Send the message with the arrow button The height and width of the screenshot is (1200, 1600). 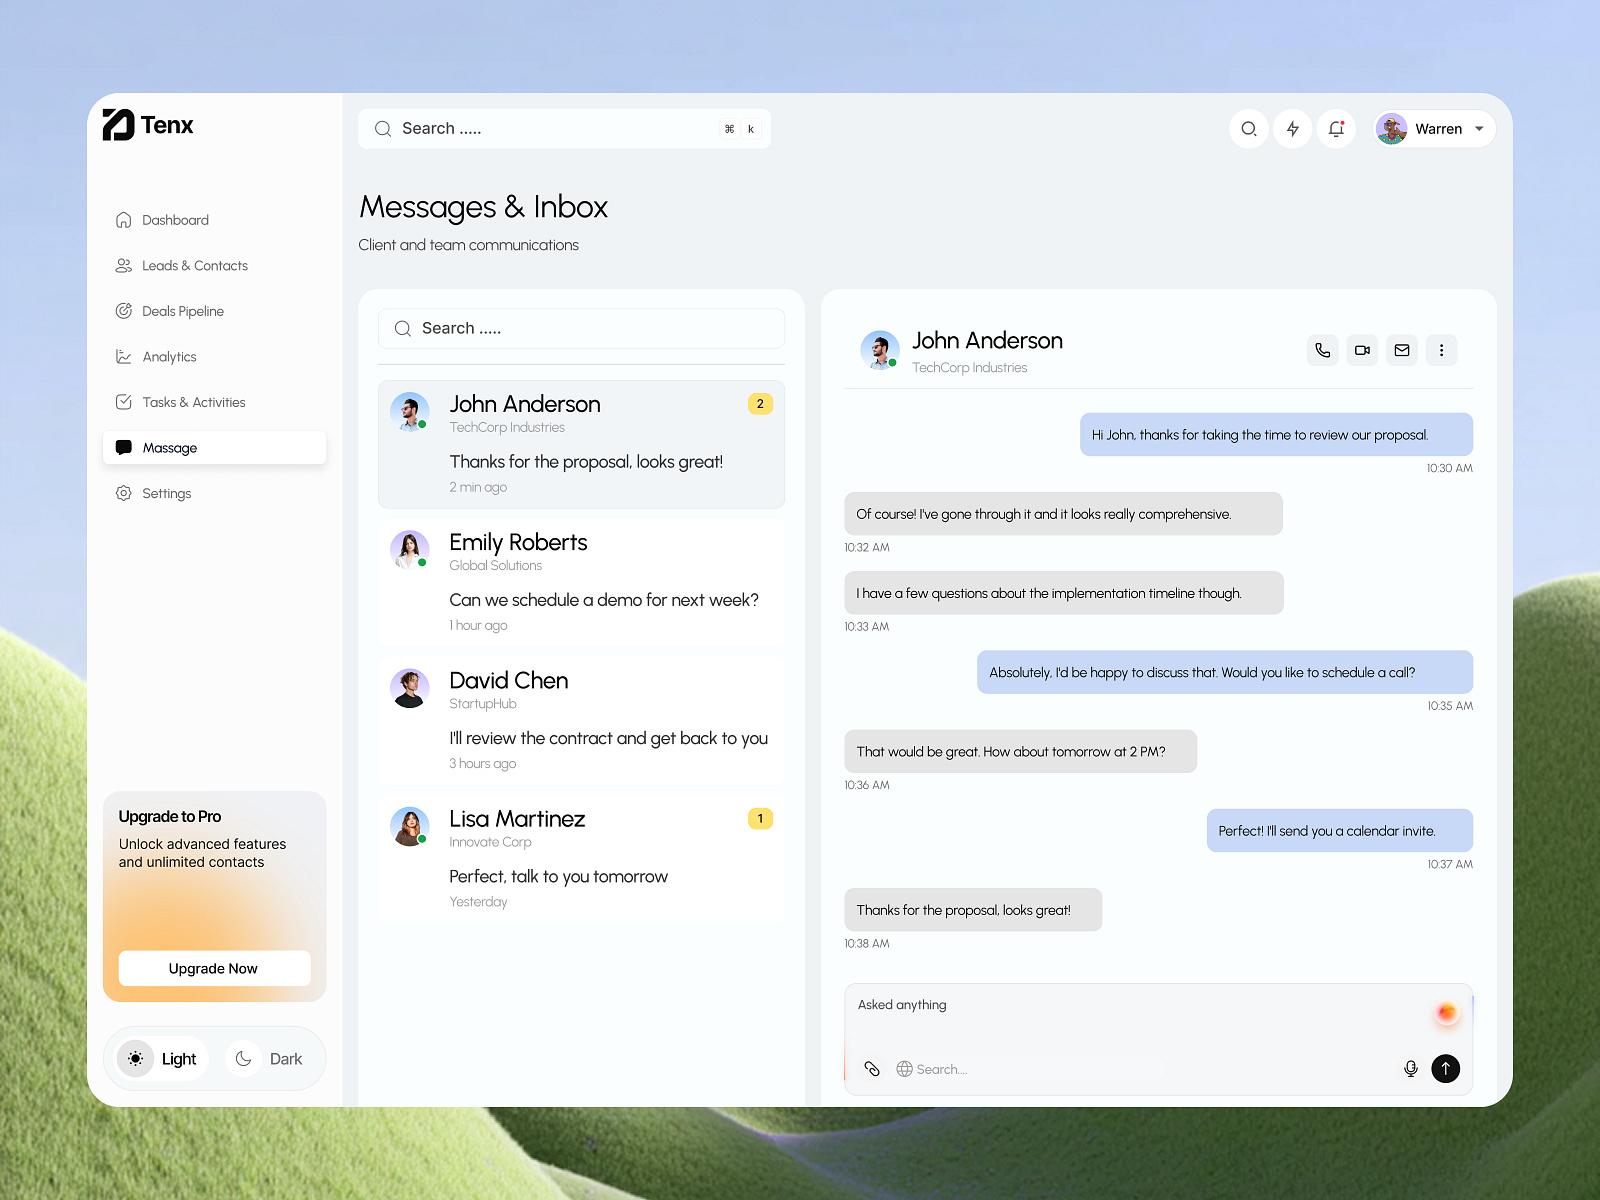coord(1445,1069)
